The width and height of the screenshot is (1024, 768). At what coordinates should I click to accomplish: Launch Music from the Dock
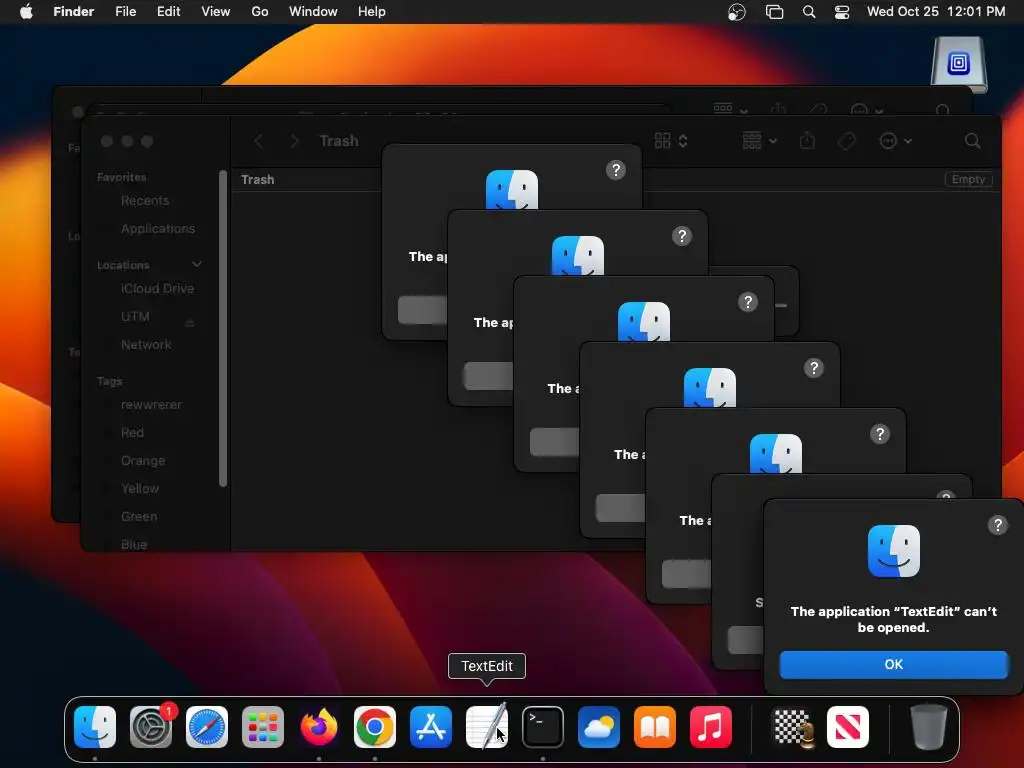coord(711,727)
